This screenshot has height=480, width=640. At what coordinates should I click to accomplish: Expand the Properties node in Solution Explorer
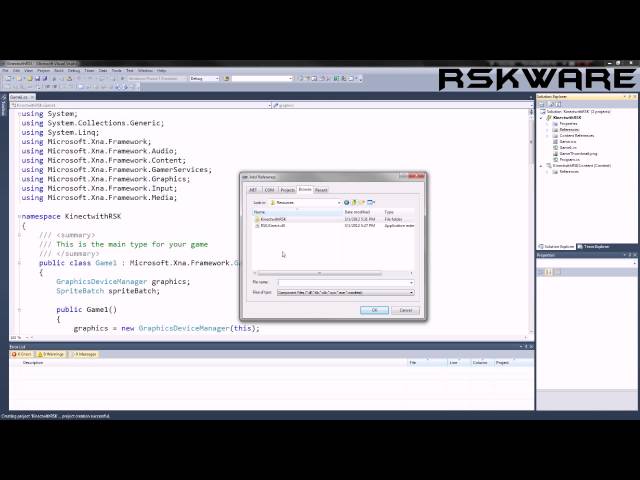tap(547, 124)
